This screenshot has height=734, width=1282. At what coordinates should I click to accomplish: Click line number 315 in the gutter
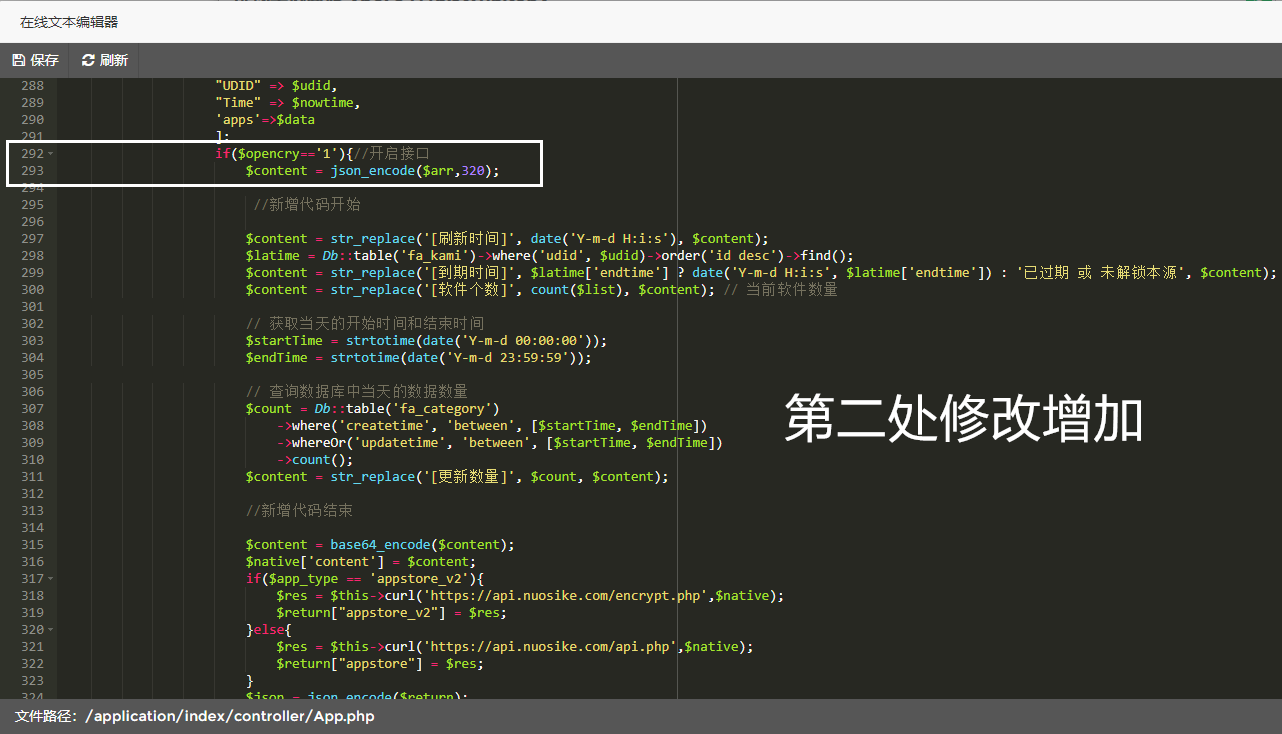coord(32,544)
